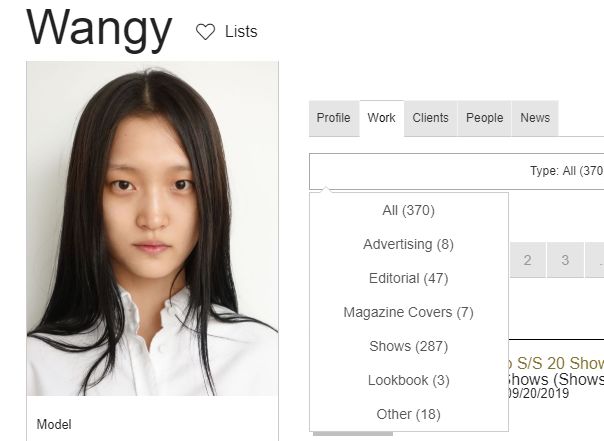Collapse the Type: All dropdown
Viewport: 604px width, 441px height.
click(x=456, y=171)
